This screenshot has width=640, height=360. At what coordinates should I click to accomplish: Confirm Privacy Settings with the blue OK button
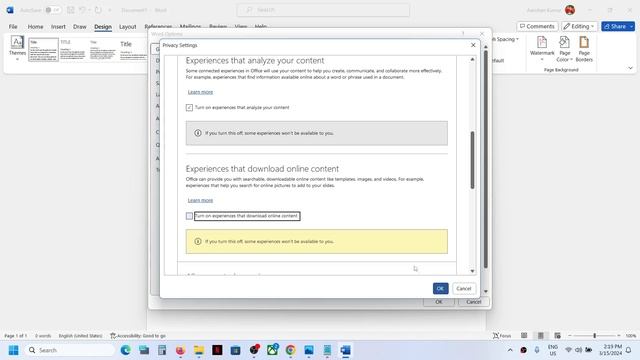coord(440,289)
